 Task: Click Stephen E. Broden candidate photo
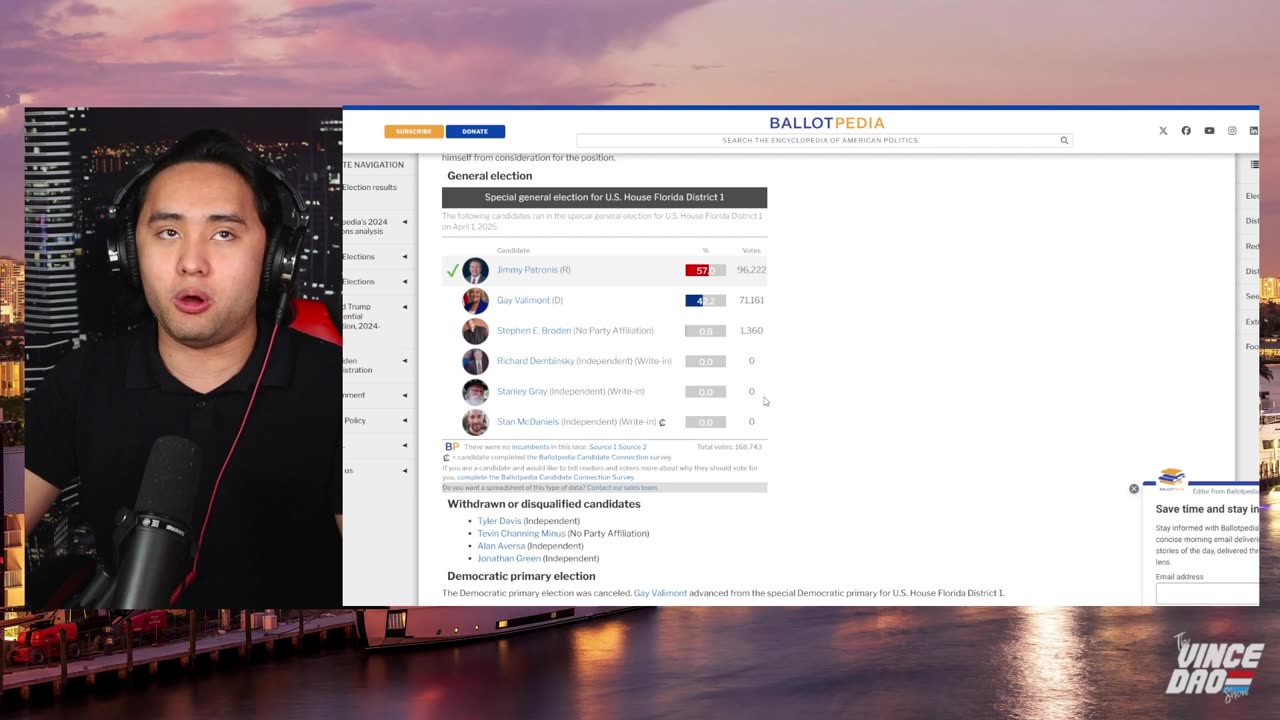coord(475,331)
